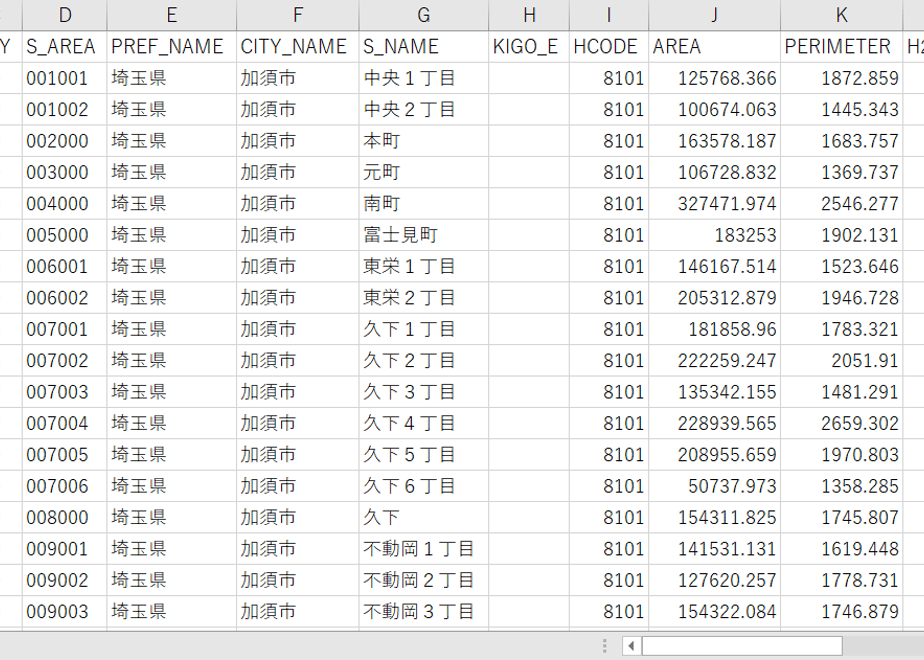Select cell containing 東栄２丁目

click(423, 298)
